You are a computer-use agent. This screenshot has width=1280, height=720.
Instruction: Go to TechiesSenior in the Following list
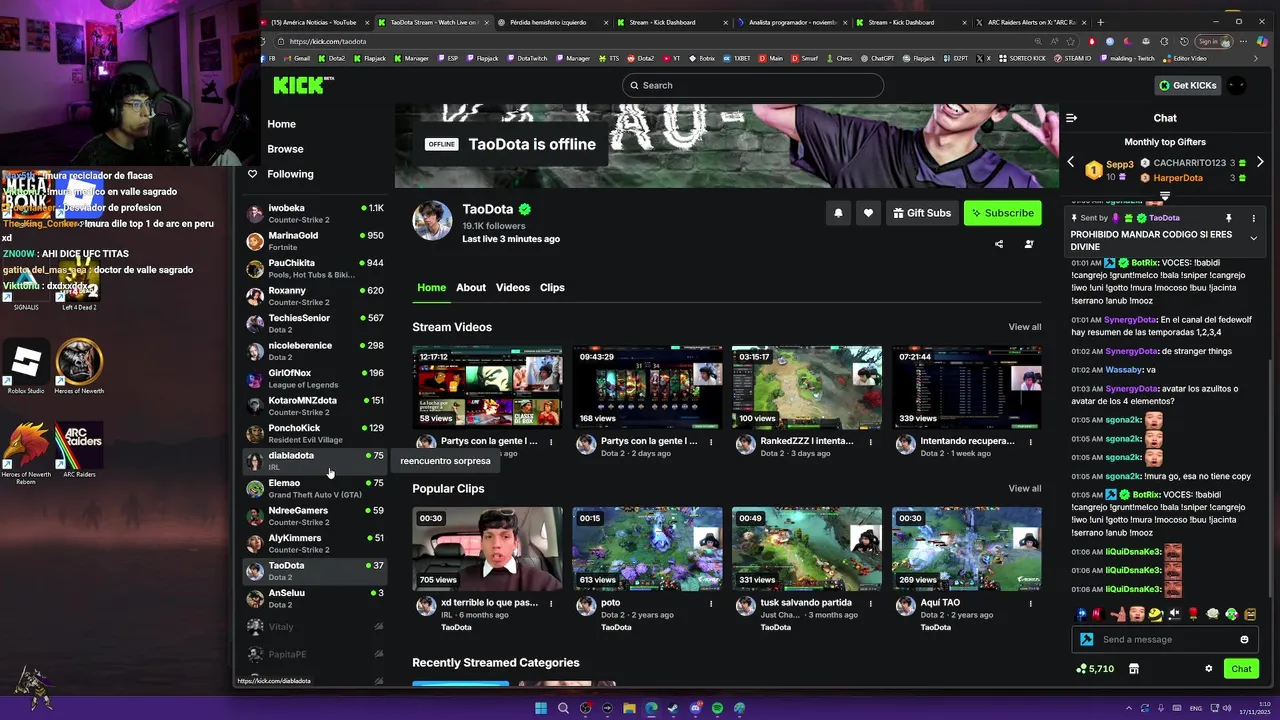(x=315, y=323)
